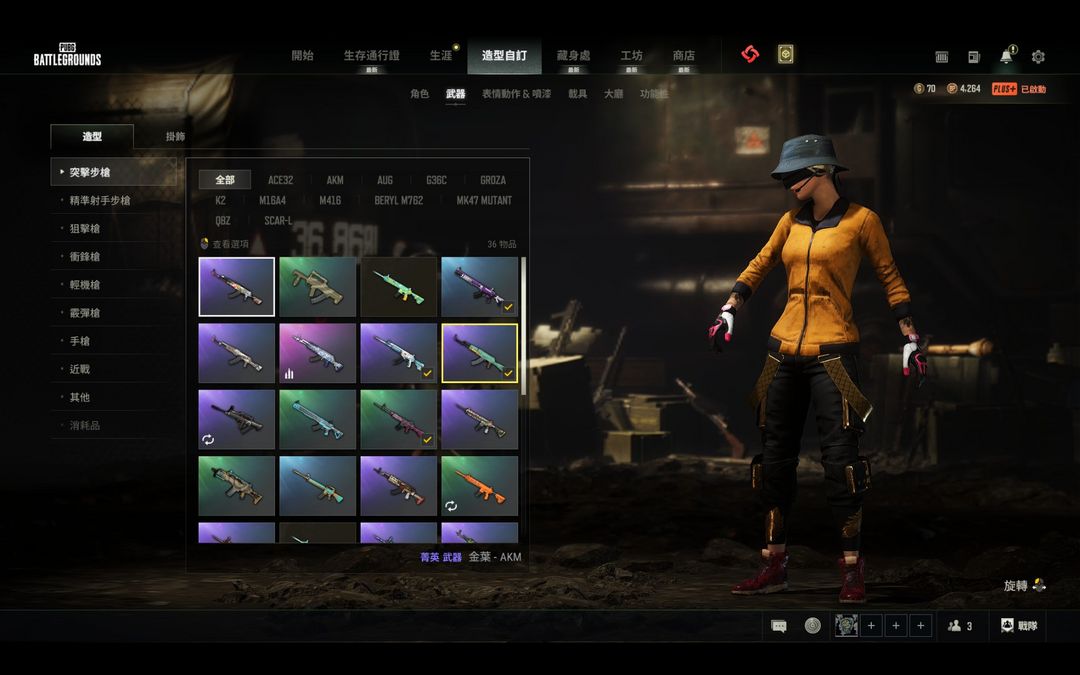
Task: Filter skins by M16A4
Action: pyautogui.click(x=272, y=200)
